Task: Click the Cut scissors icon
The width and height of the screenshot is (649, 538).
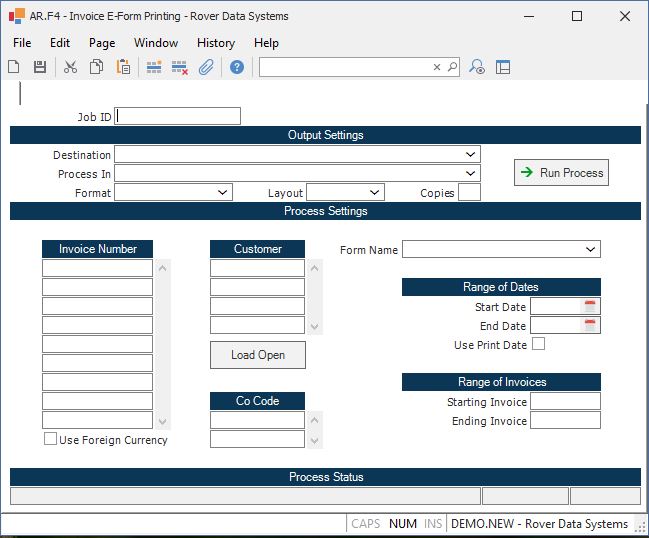Action: (70, 67)
